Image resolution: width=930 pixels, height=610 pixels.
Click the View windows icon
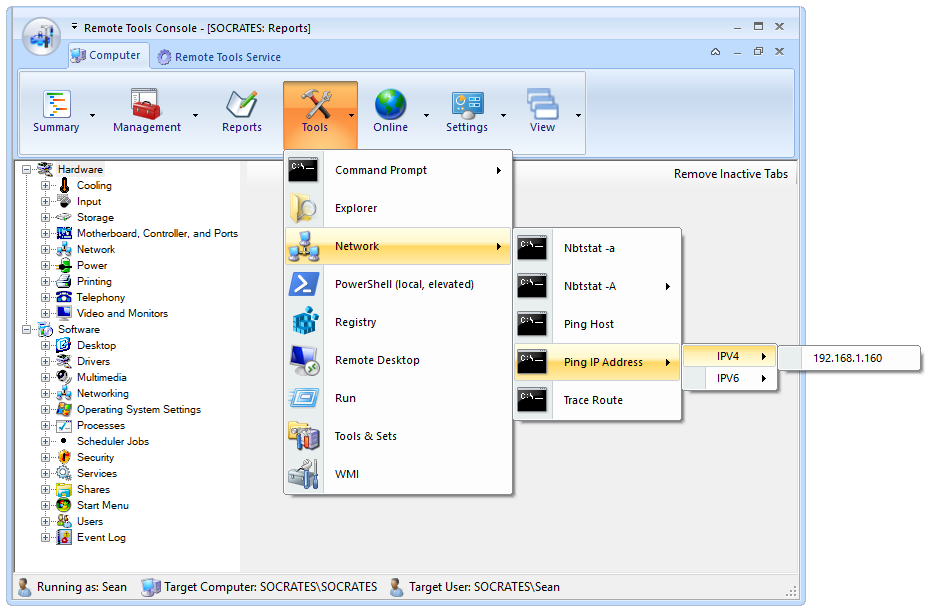543,104
